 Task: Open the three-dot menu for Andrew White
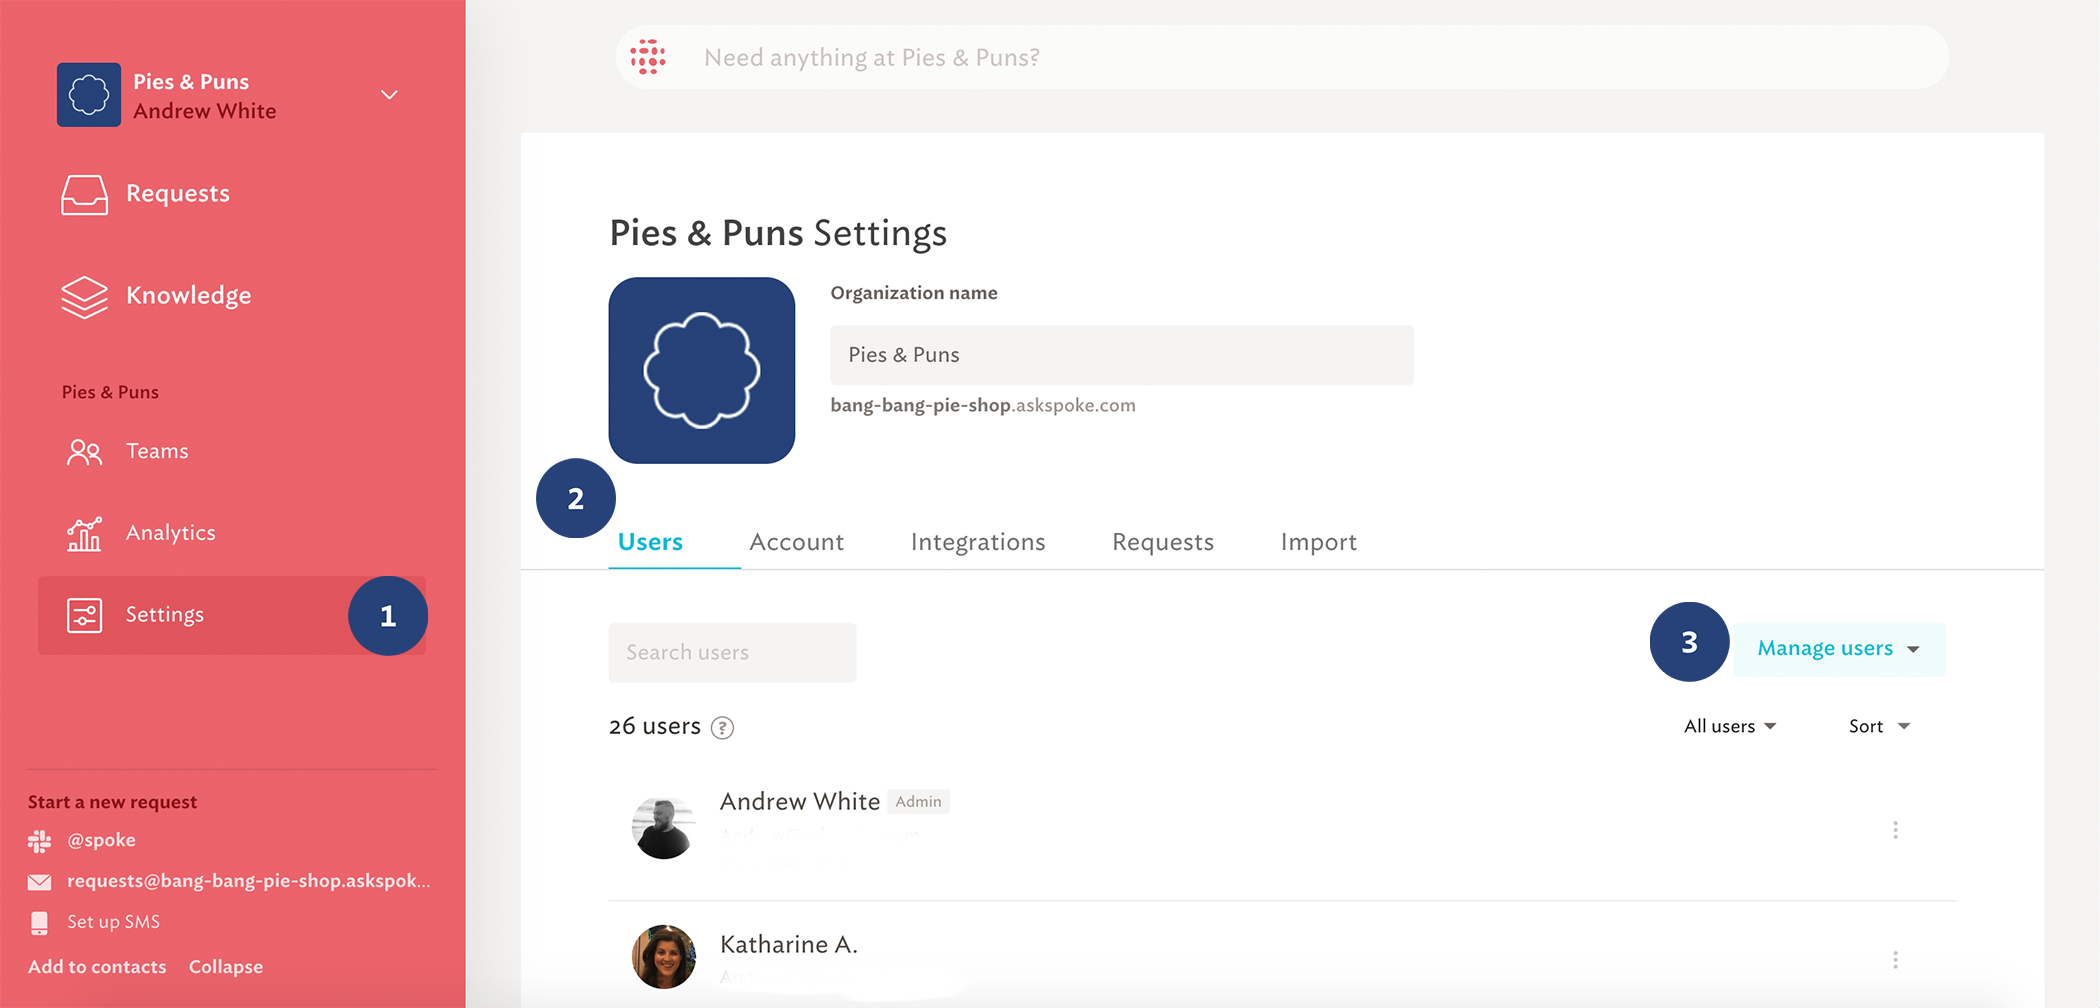point(1895,830)
